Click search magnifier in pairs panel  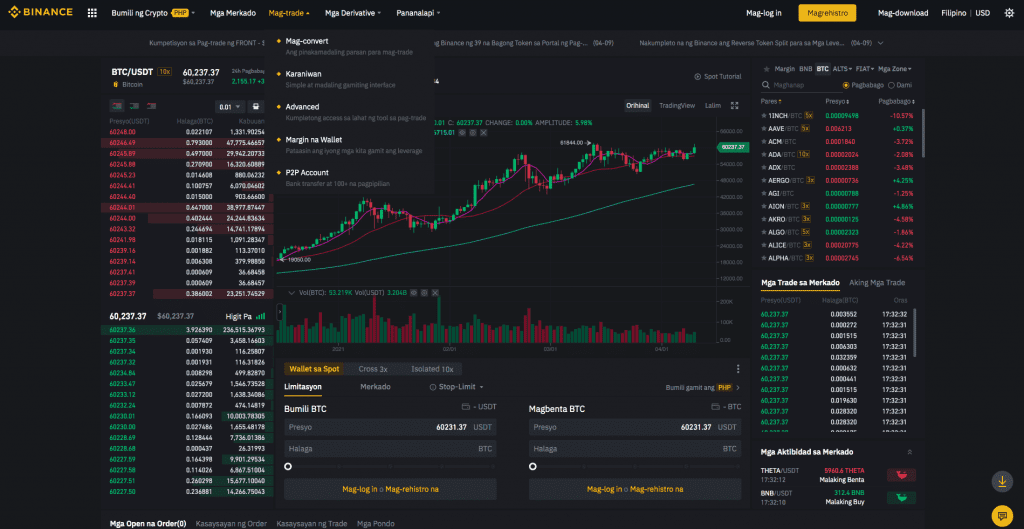[x=766, y=85]
